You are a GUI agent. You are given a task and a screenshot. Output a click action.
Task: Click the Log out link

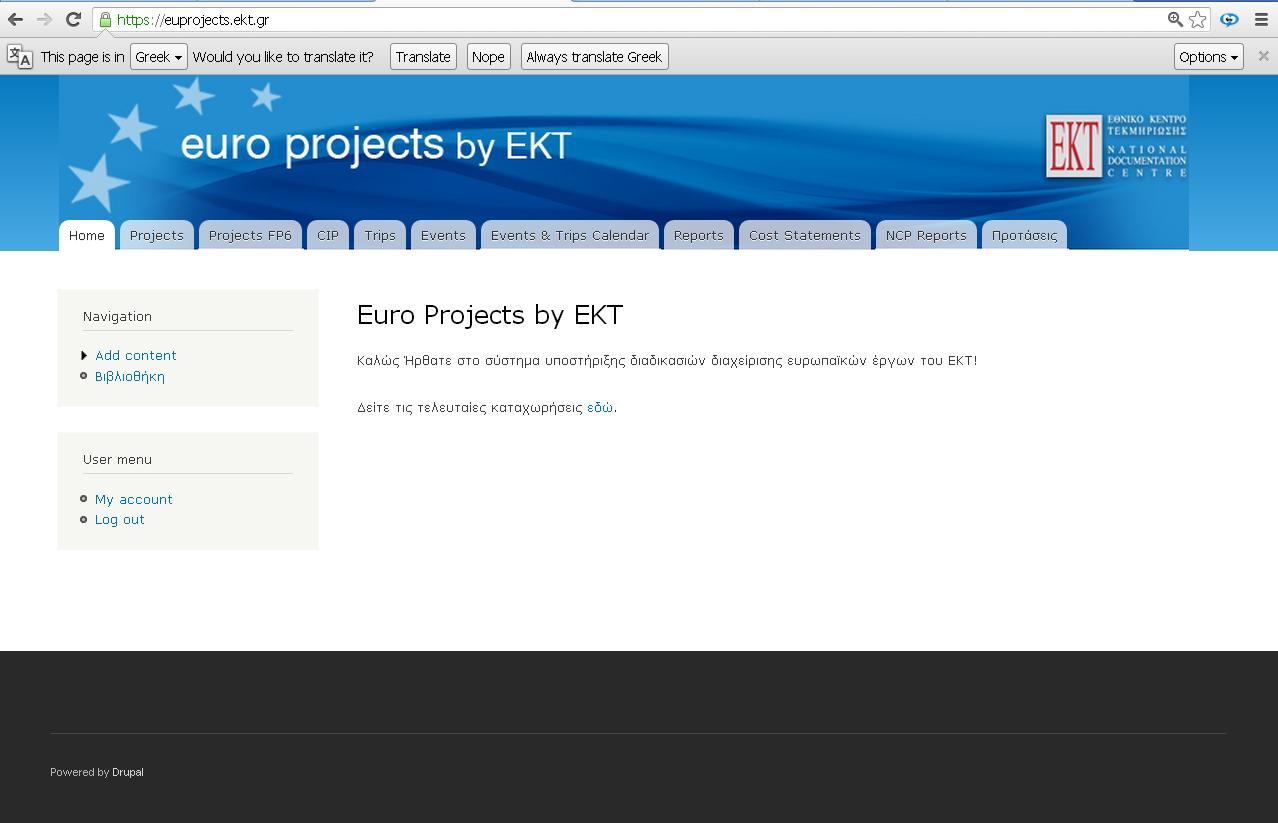[120, 519]
